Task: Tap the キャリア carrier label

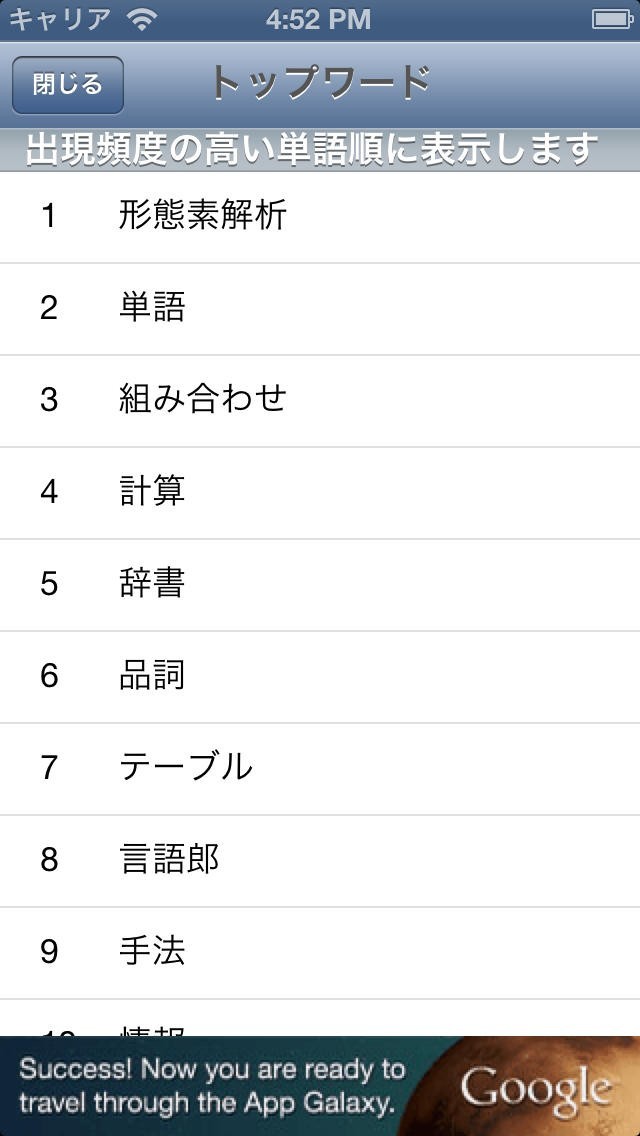Action: click(60, 19)
